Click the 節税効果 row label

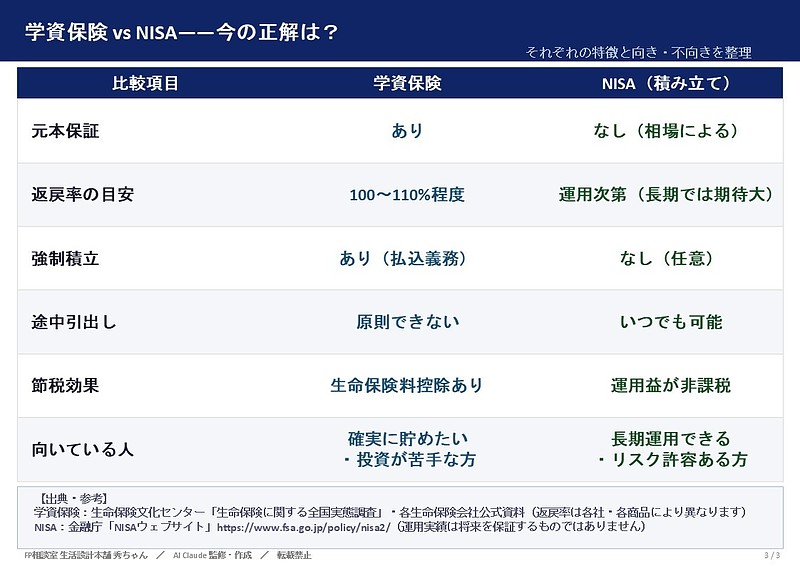pyautogui.click(x=65, y=385)
